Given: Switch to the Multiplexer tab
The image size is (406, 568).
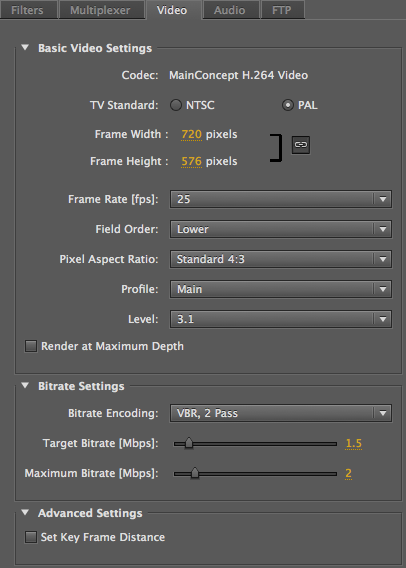Looking at the screenshot, I should pyautogui.click(x=100, y=10).
